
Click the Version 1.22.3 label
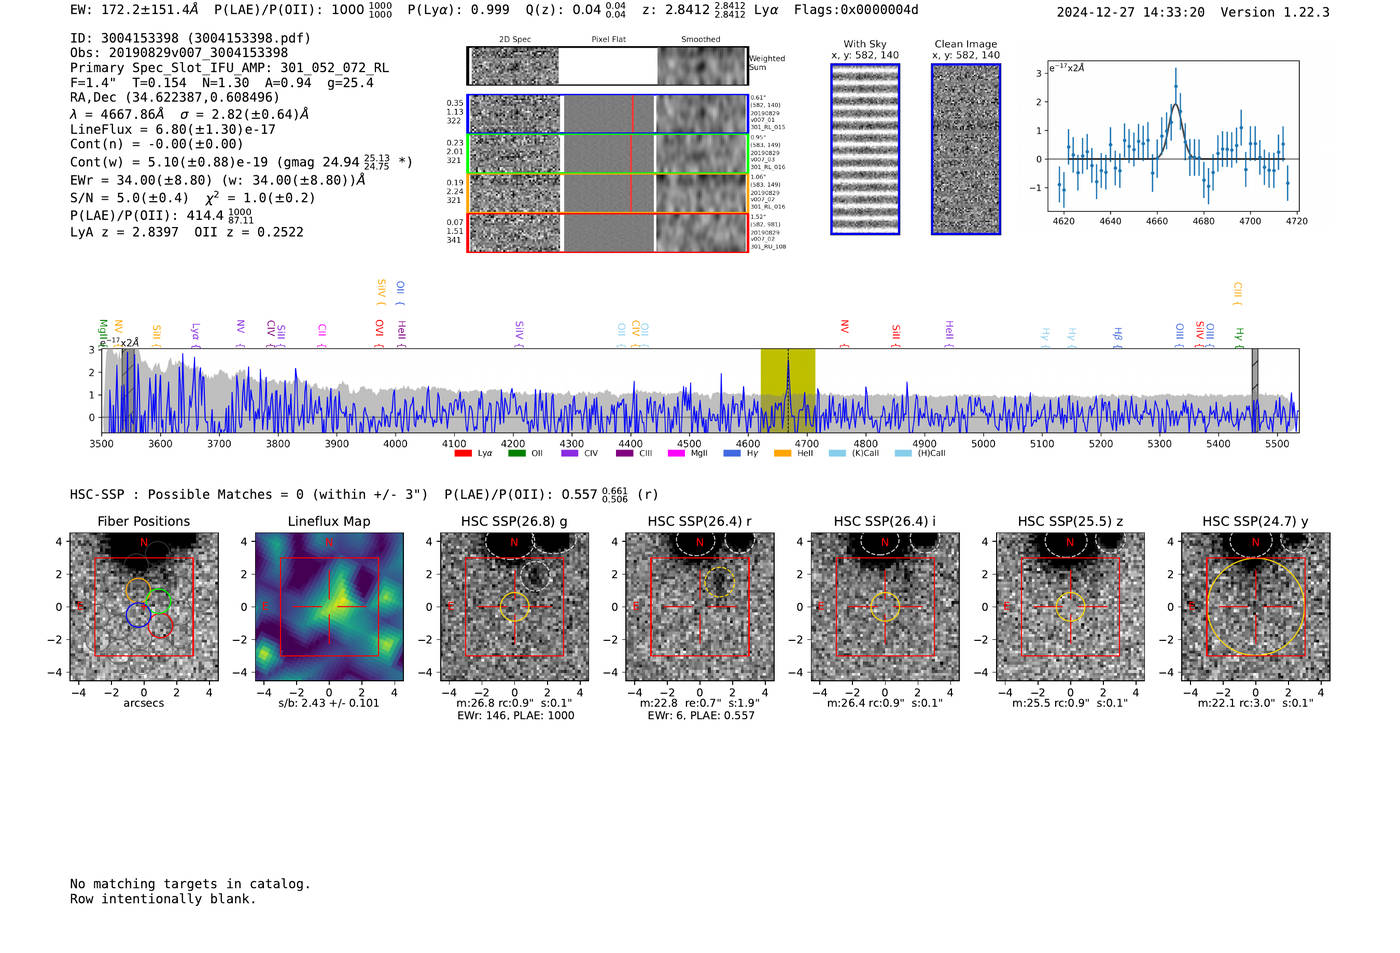1275,12
